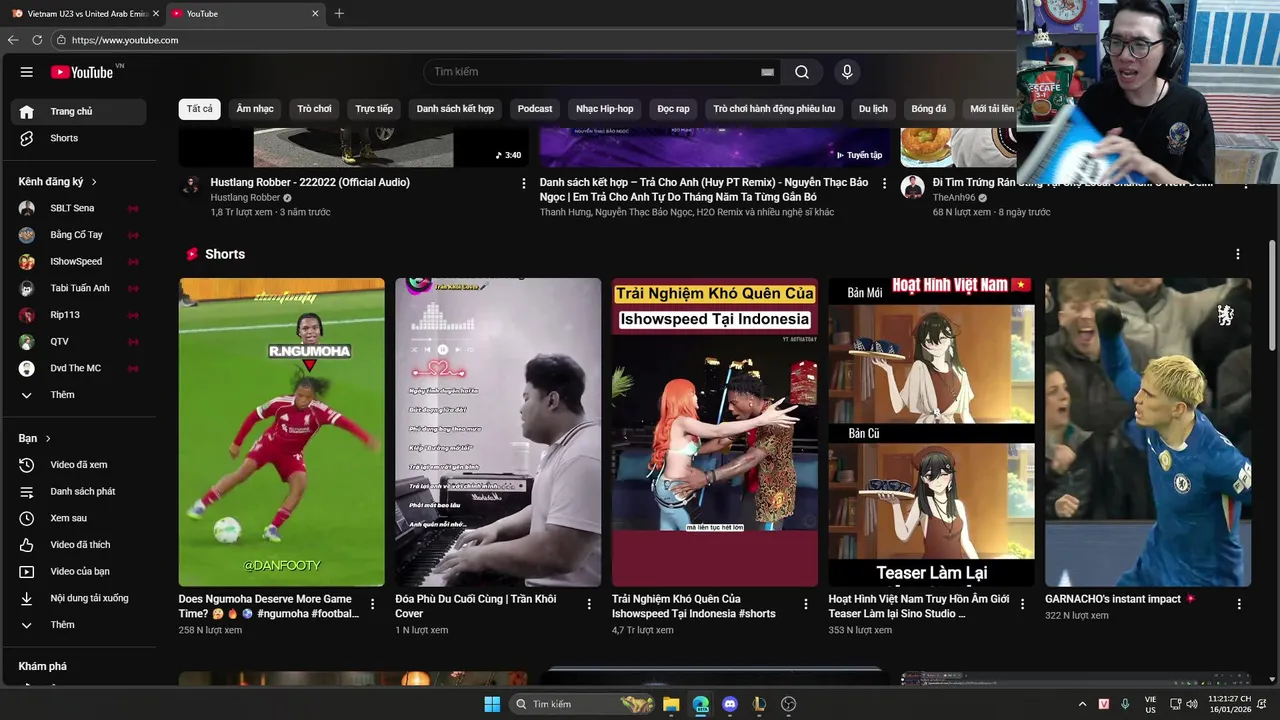Switch to Vietnam U23 vs UAE tab
Screen dimensions: 1280x720
(x=85, y=14)
